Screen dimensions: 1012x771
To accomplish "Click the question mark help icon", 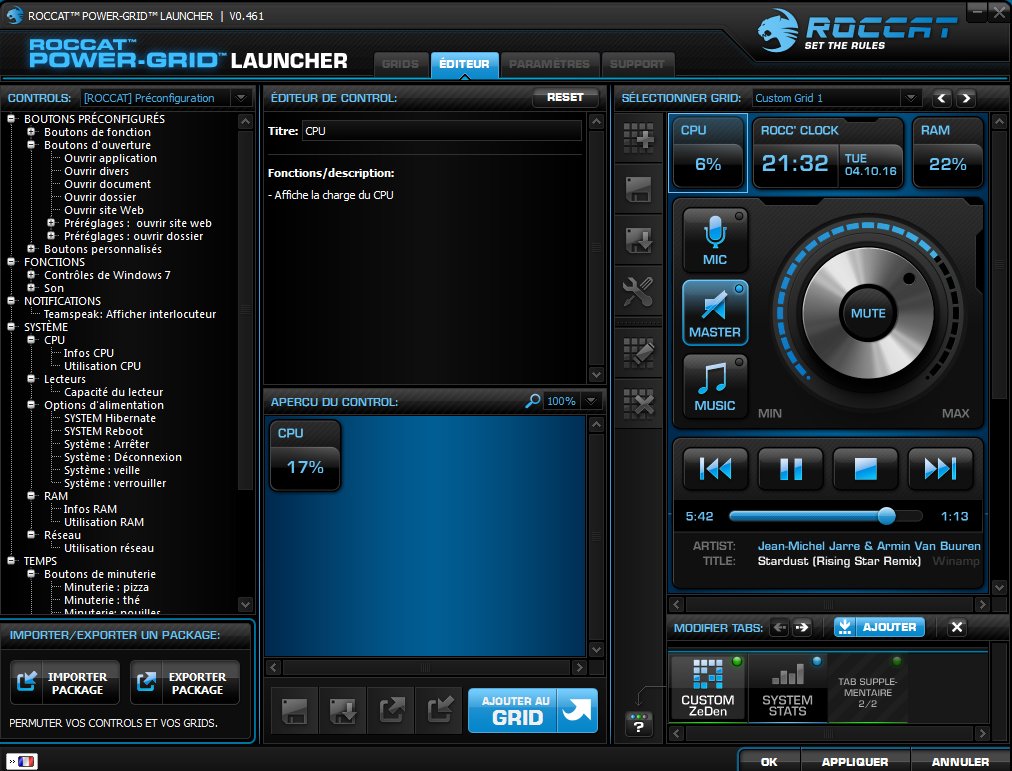I will pyautogui.click(x=638, y=724).
